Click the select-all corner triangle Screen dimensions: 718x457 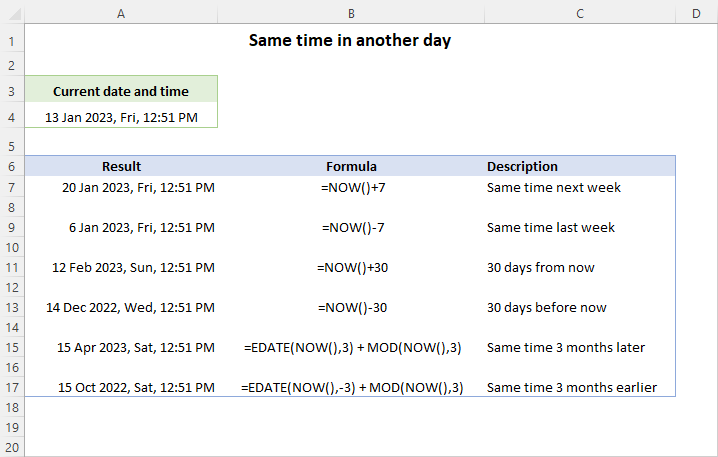coord(12,13)
